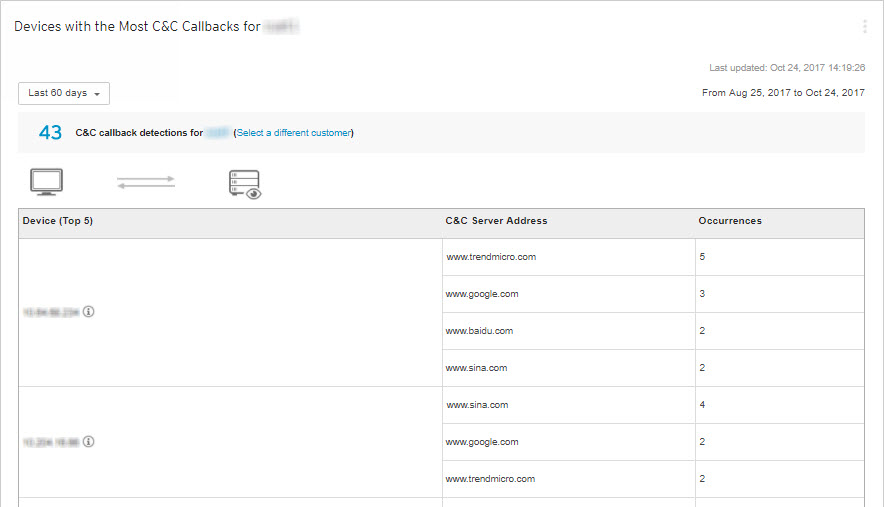The height and width of the screenshot is (507, 884).
Task: Click the computer monitor icon above the table
Action: pos(47,182)
